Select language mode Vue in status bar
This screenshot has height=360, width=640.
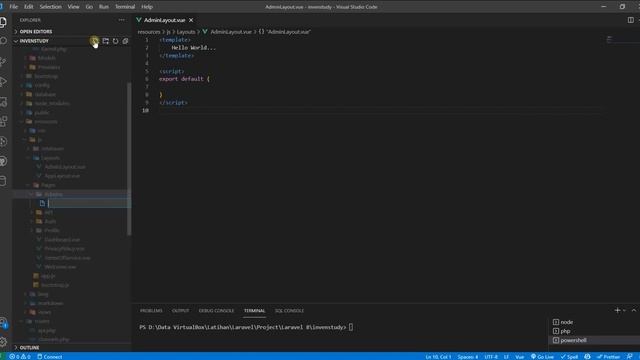[520, 356]
